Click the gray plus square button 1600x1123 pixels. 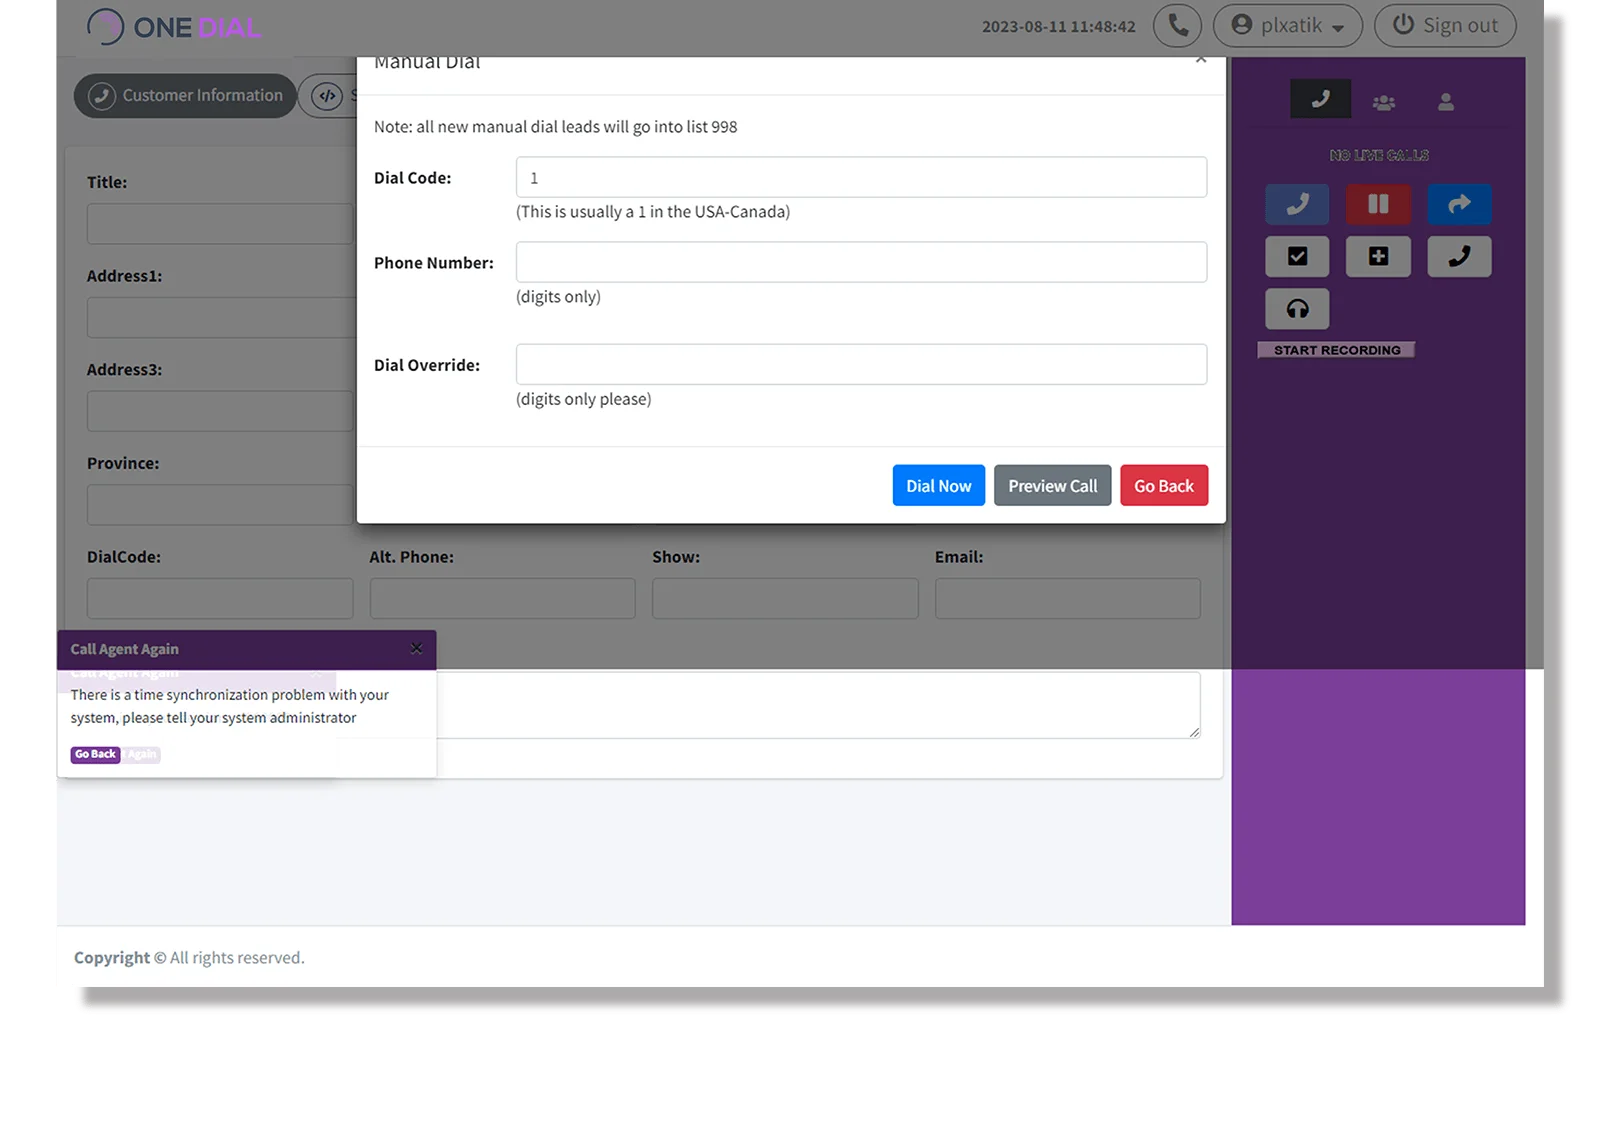coord(1378,257)
